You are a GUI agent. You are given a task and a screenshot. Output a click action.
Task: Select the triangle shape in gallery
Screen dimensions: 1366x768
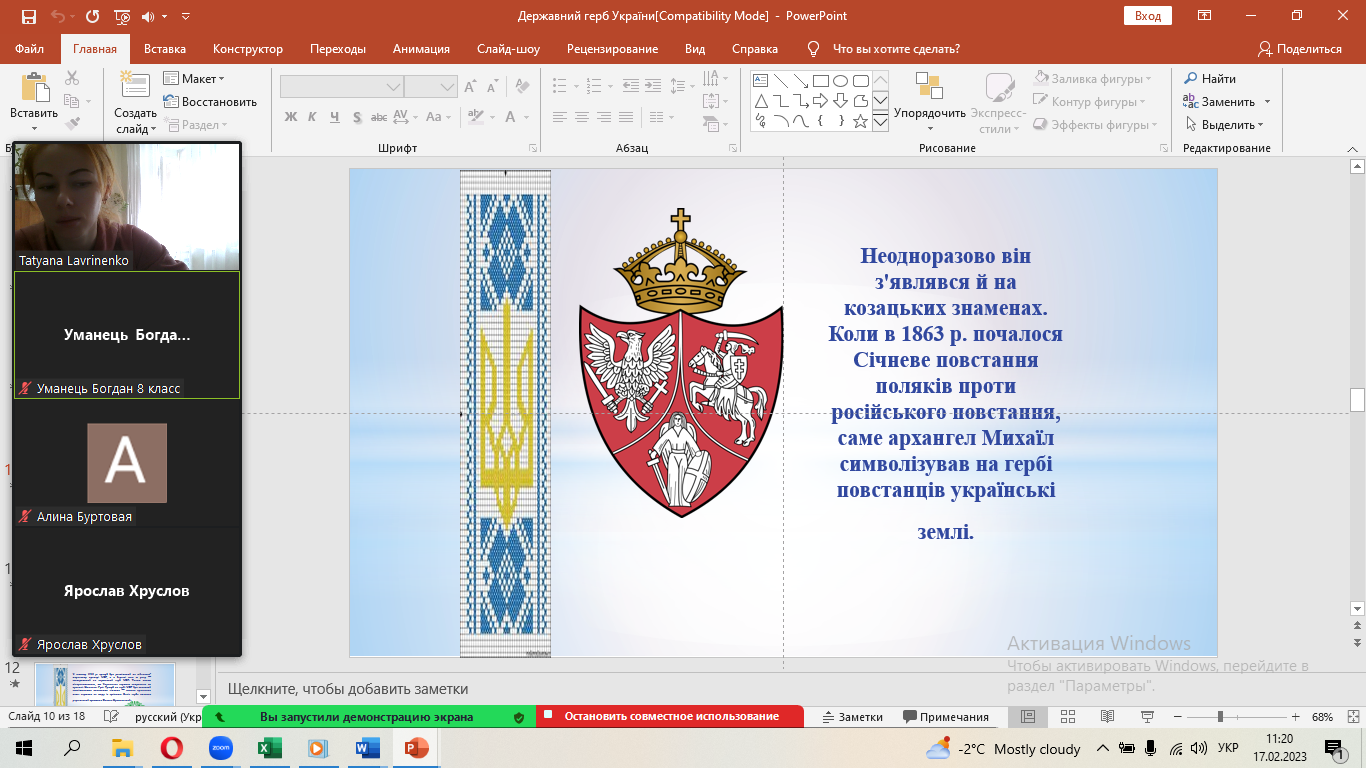point(760,101)
